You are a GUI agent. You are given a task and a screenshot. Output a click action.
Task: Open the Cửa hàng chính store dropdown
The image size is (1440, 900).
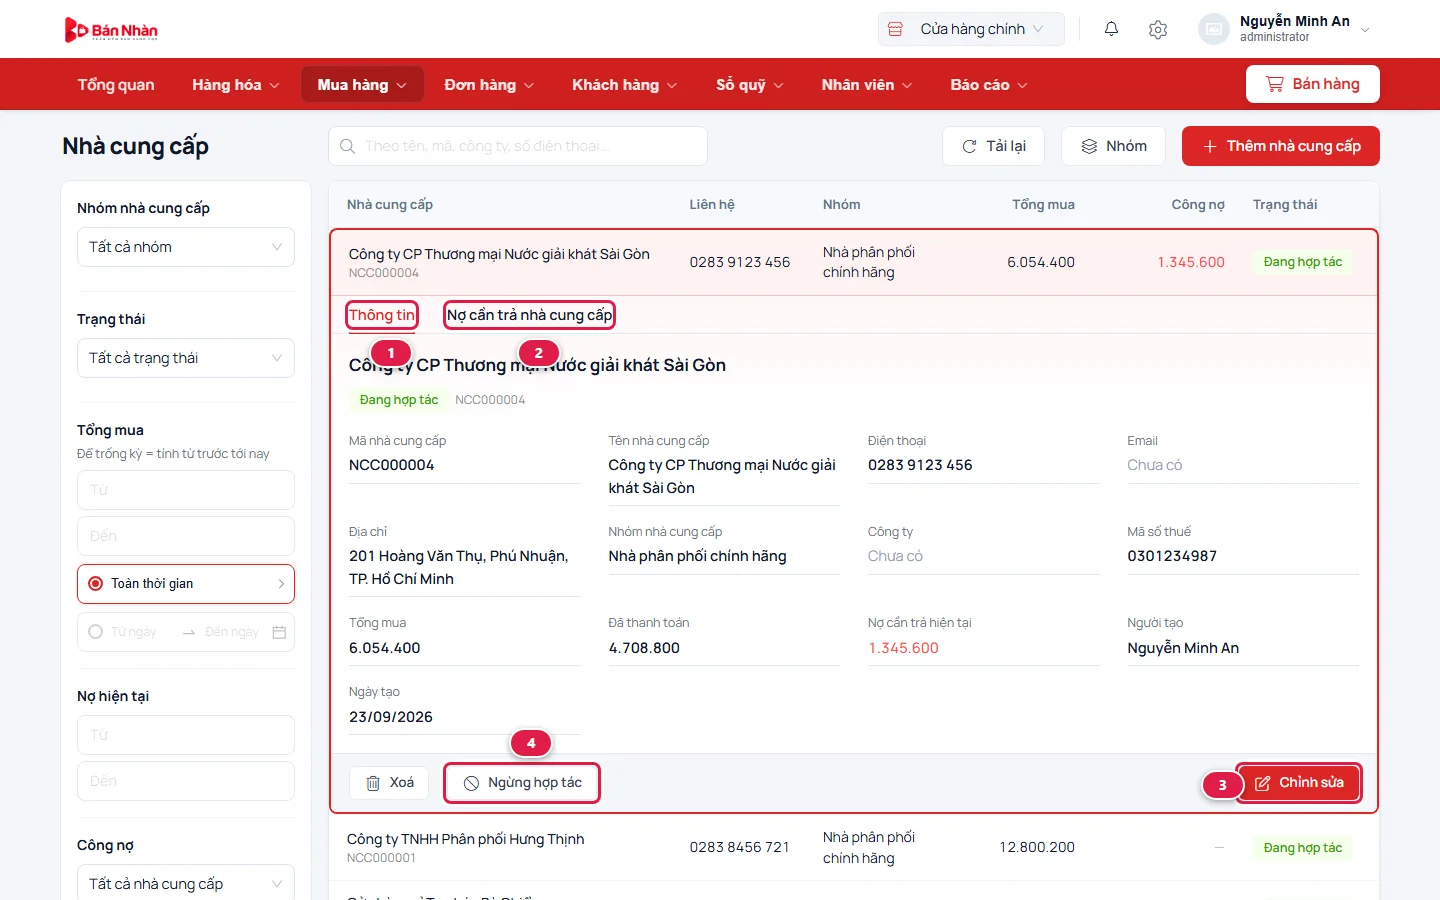point(971,29)
